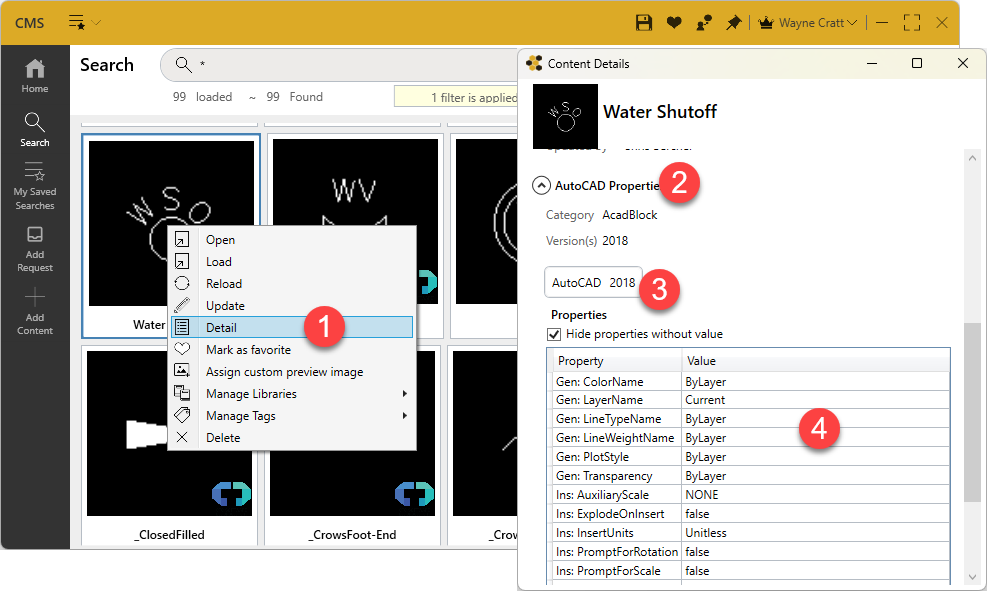Minimize the Content Details window

tap(872, 64)
